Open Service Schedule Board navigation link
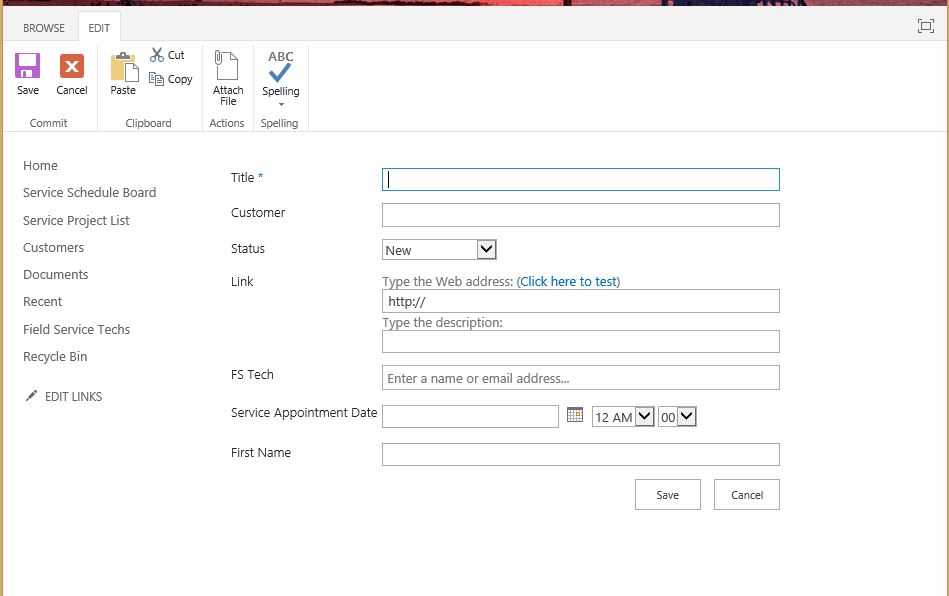 coord(90,192)
